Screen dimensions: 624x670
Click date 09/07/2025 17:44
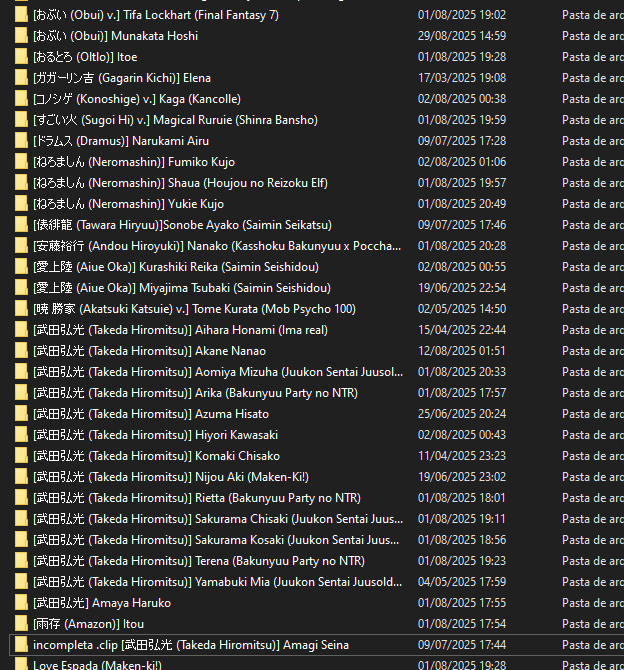pos(462,645)
